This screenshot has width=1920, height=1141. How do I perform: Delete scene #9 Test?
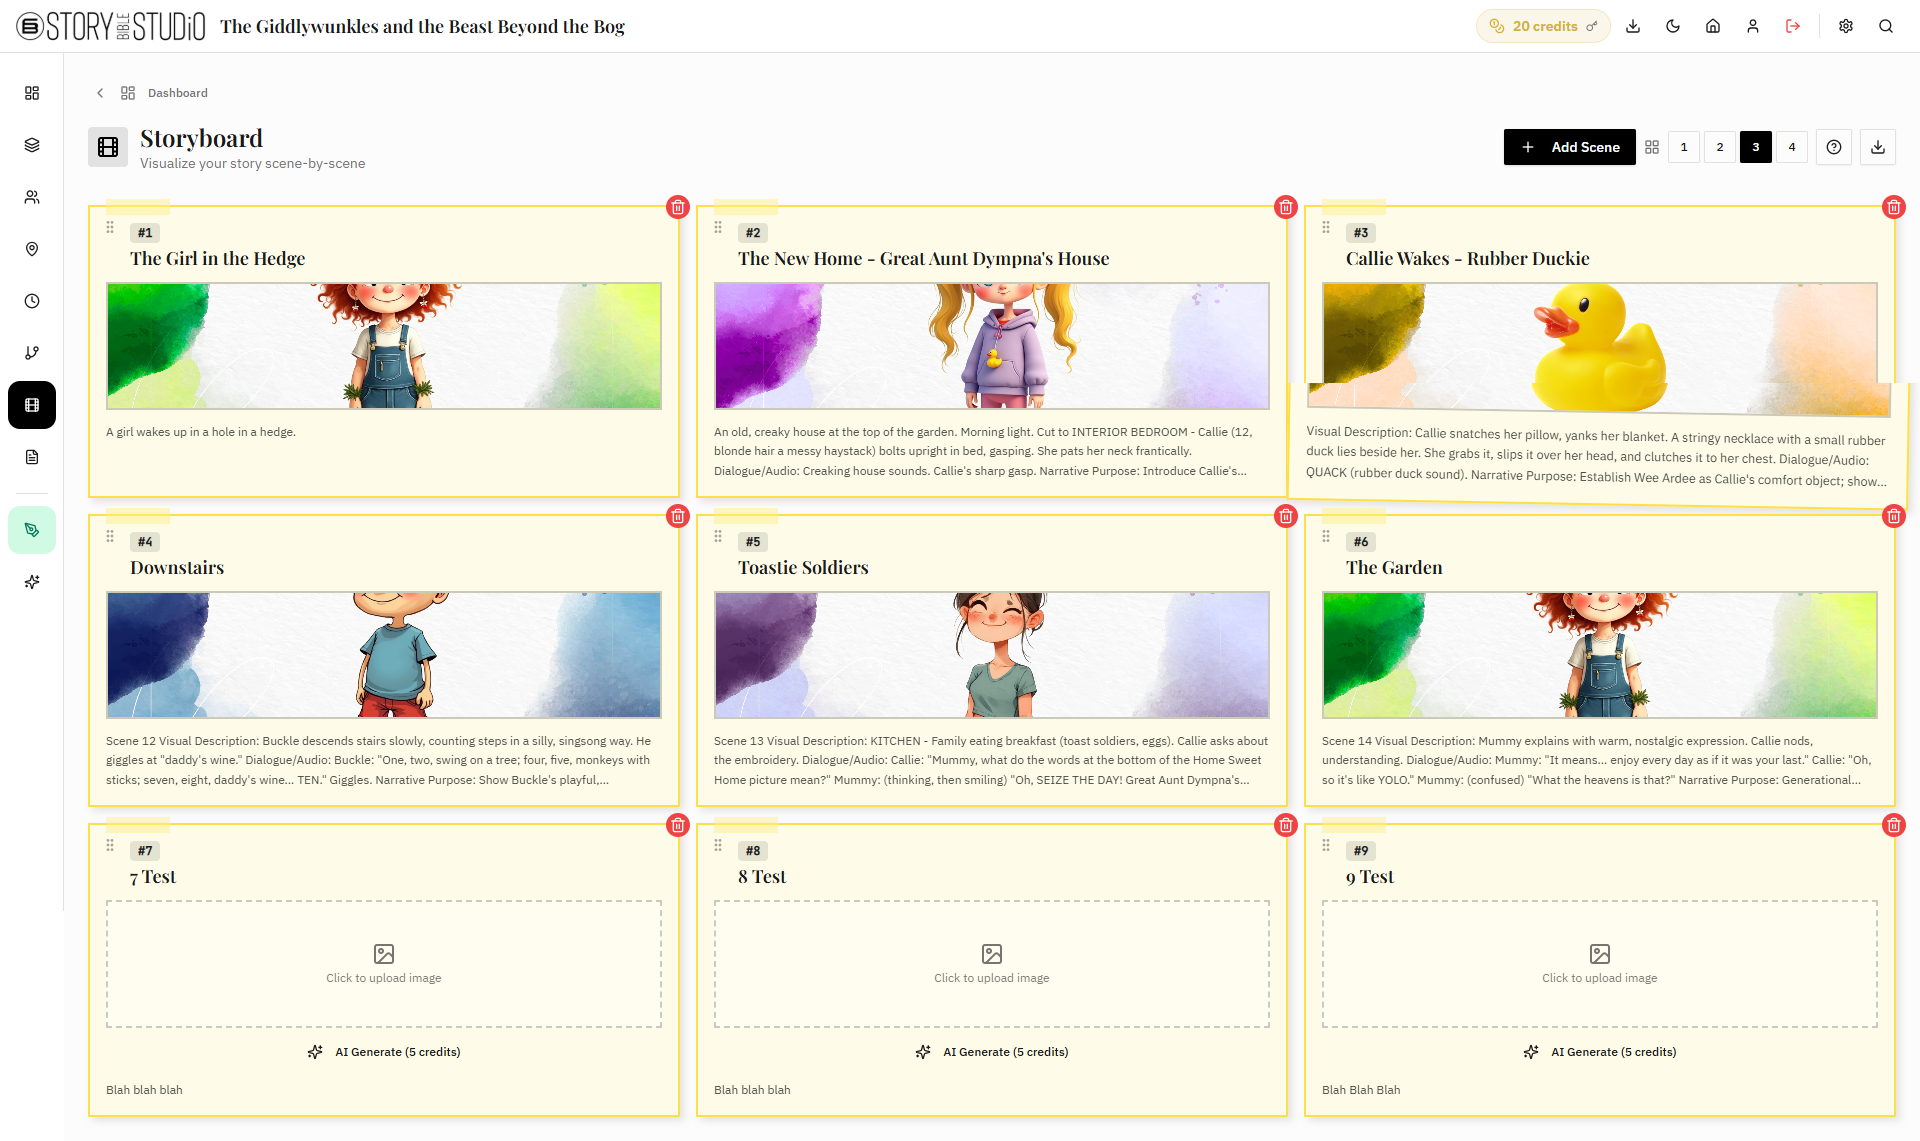coord(1894,825)
